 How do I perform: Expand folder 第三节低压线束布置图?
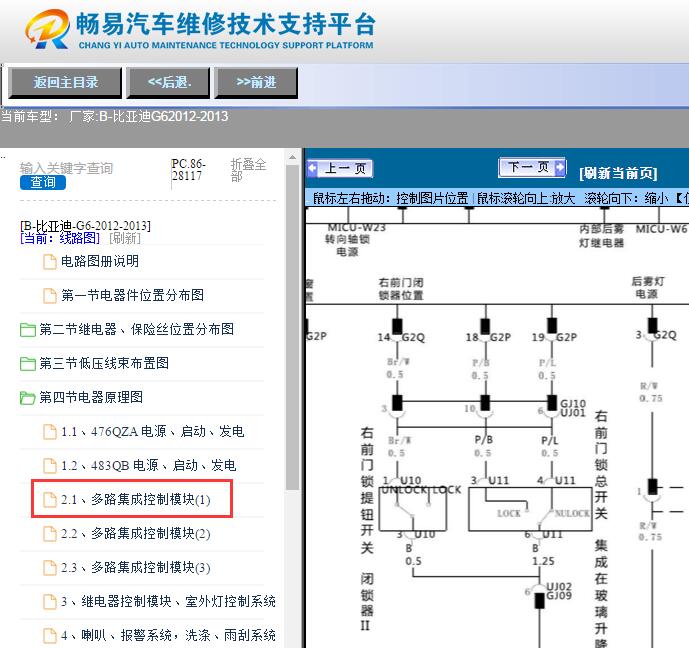coord(104,363)
